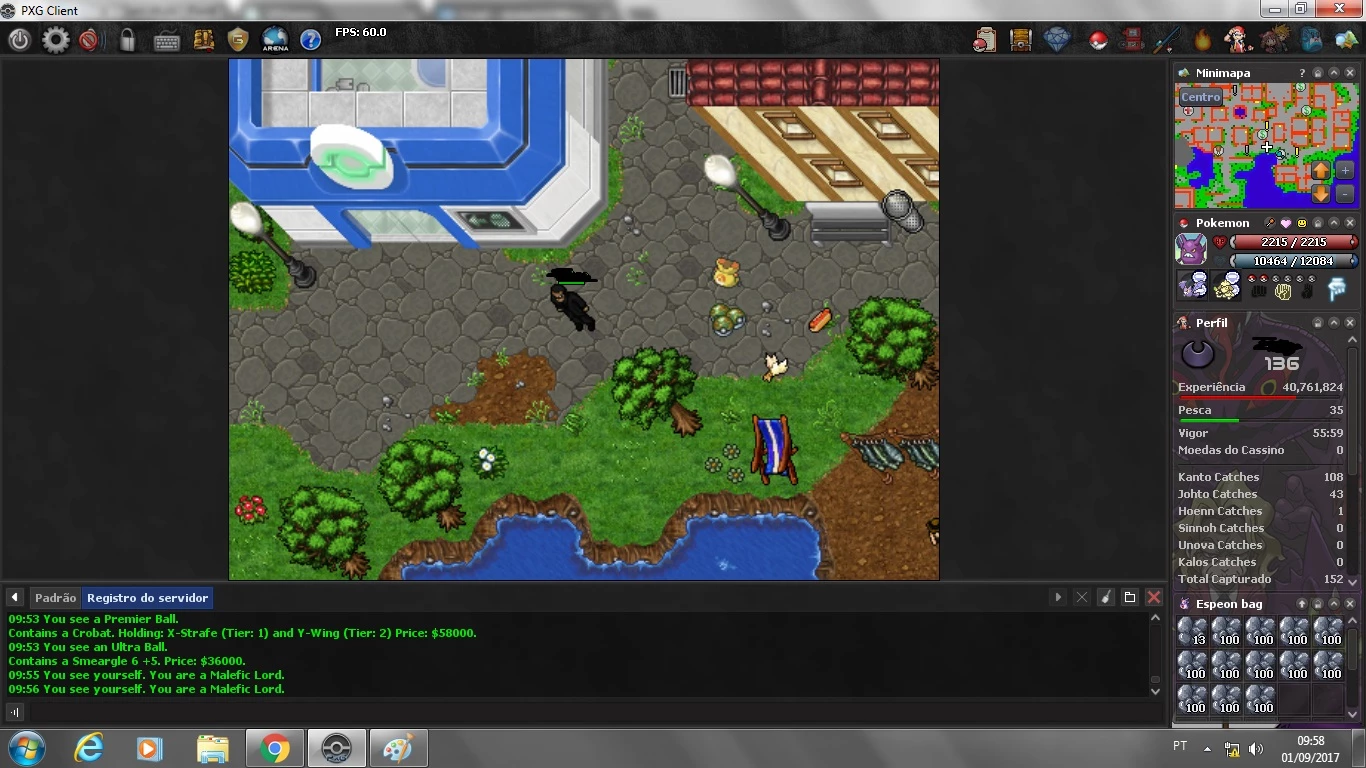The image size is (1366, 768).
Task: Toggle the Espeon bag lock
Action: (1318, 604)
